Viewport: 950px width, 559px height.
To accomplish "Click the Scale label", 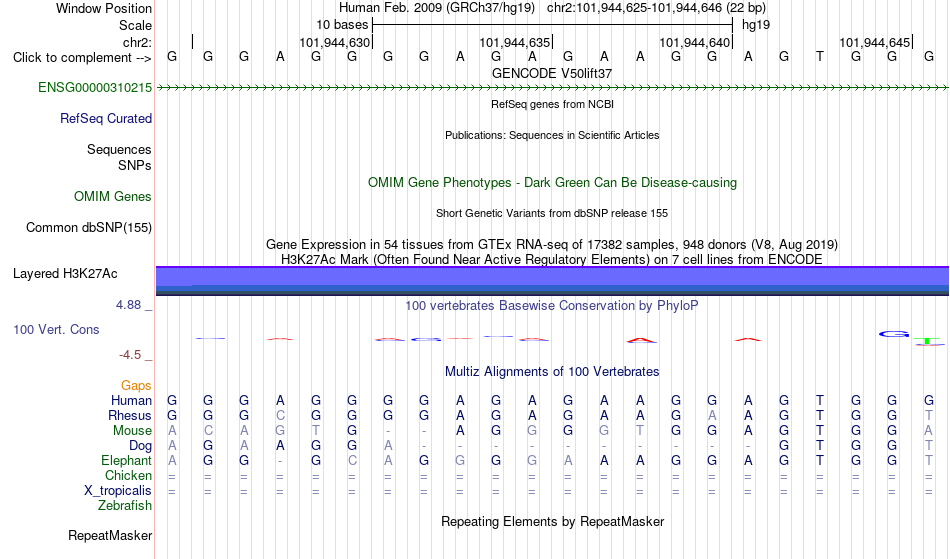I will pos(135,25).
